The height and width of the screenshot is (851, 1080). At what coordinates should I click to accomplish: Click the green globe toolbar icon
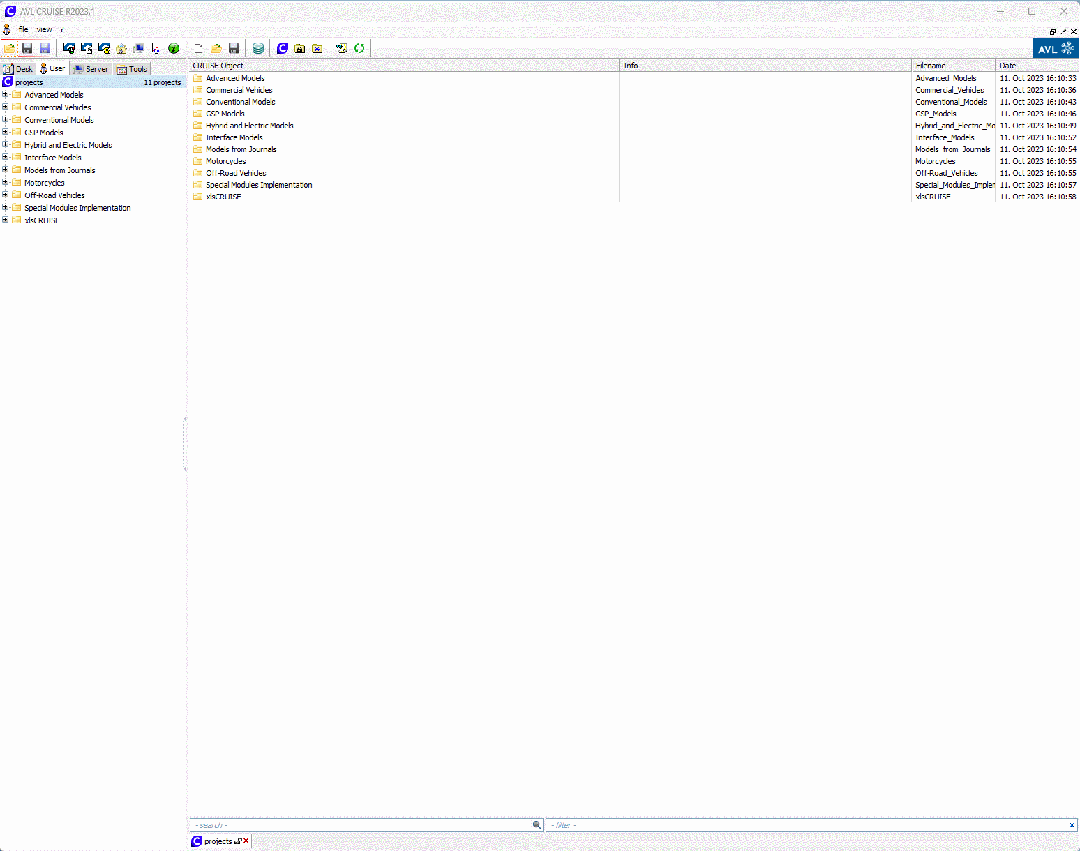coord(174,48)
